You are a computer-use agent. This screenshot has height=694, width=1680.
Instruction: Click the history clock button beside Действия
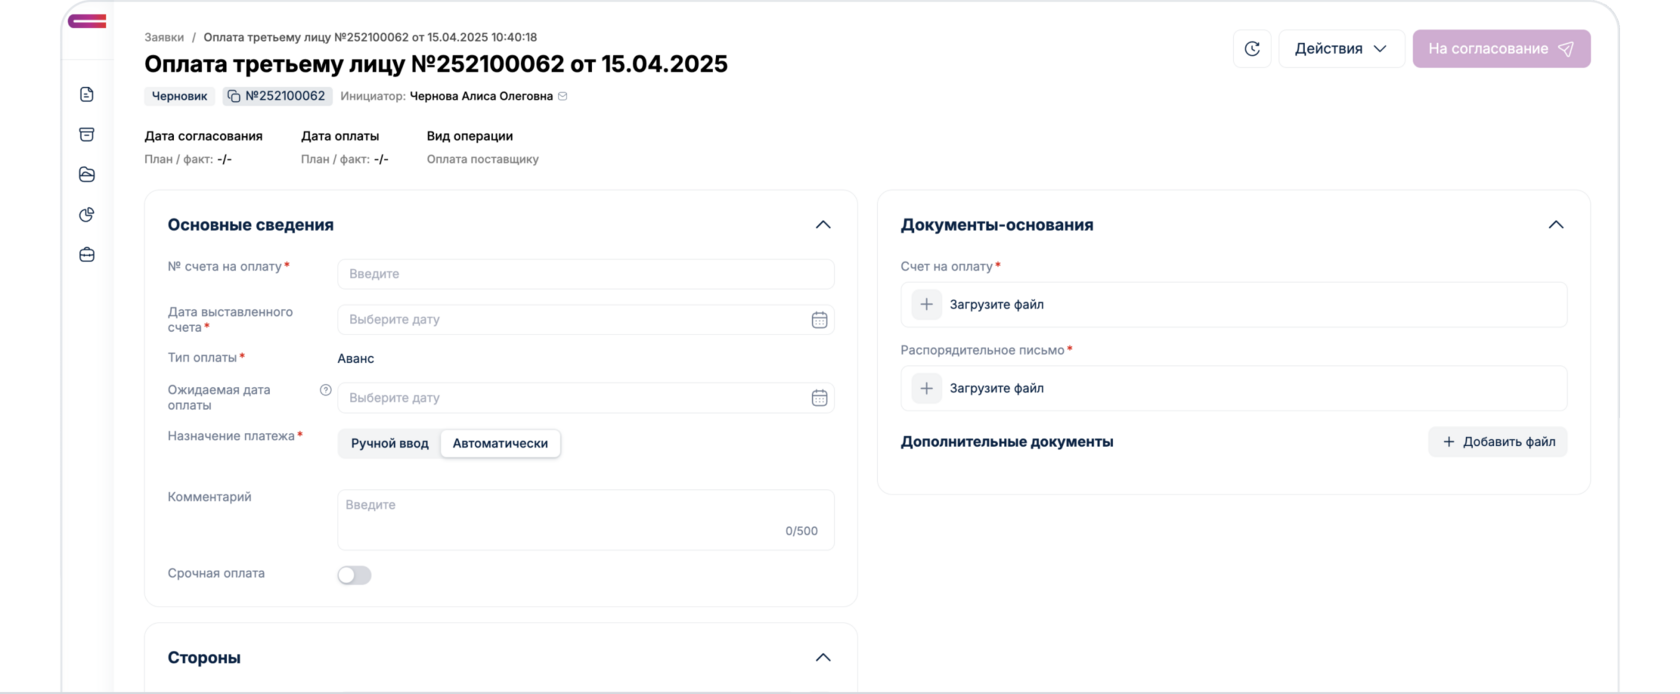[1252, 49]
